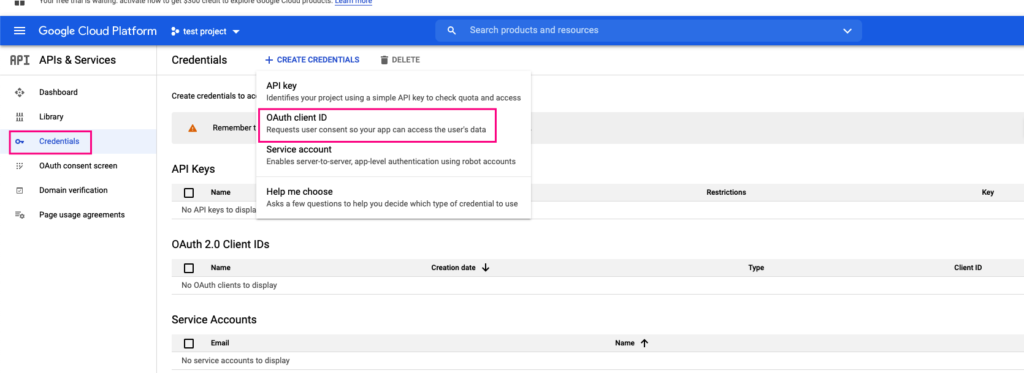Click the Credentials key icon
1024x373 pixels.
(x=20, y=142)
